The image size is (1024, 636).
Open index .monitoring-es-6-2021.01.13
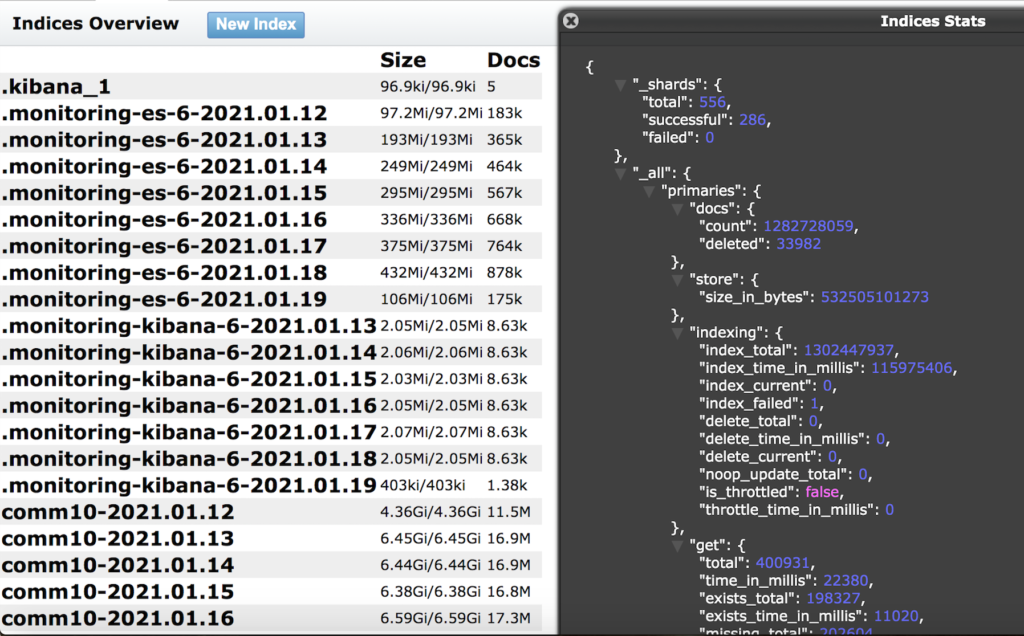click(164, 140)
